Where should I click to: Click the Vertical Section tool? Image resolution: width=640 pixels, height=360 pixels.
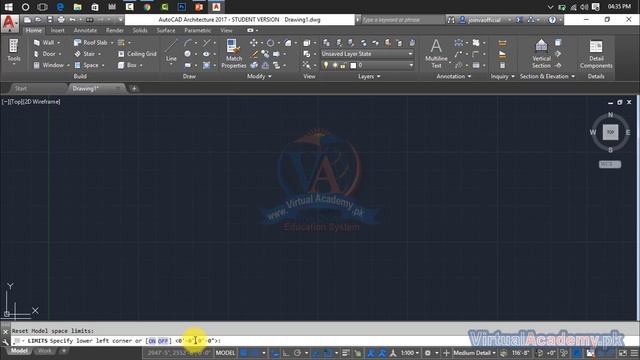tap(541, 53)
